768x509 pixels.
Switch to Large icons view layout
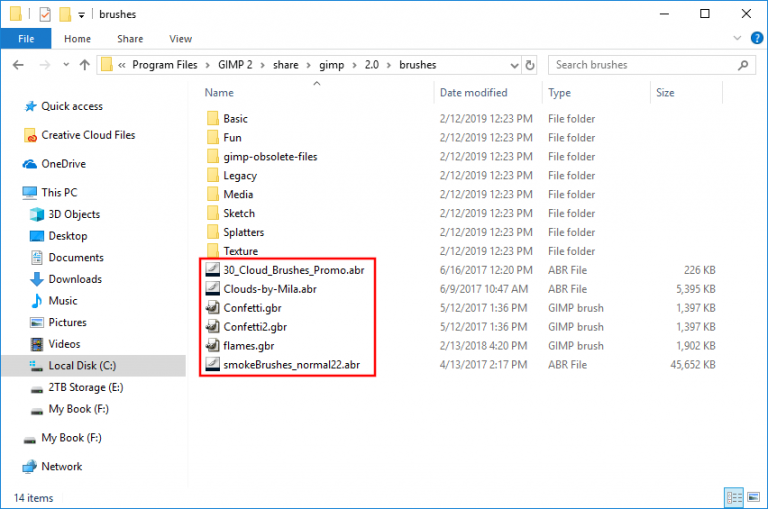click(x=754, y=498)
